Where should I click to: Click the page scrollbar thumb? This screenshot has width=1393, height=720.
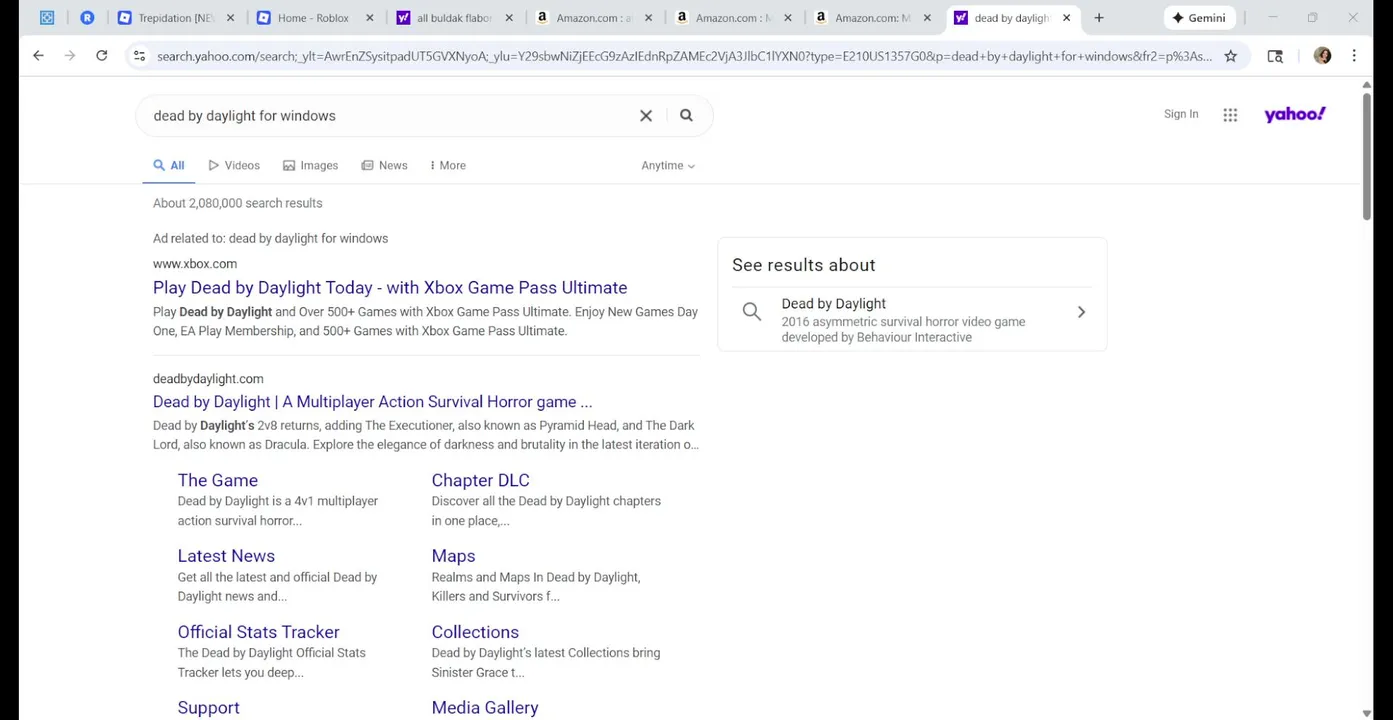point(1367,155)
